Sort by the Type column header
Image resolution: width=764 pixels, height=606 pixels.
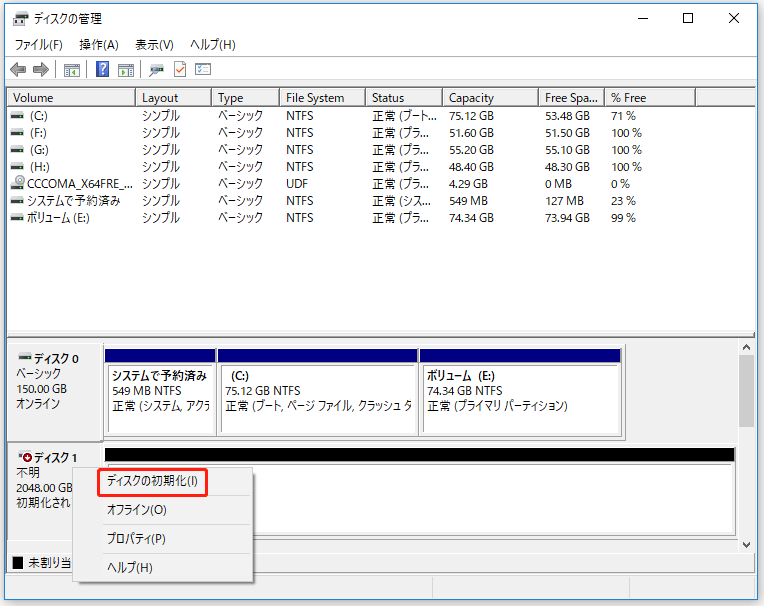pyautogui.click(x=246, y=98)
